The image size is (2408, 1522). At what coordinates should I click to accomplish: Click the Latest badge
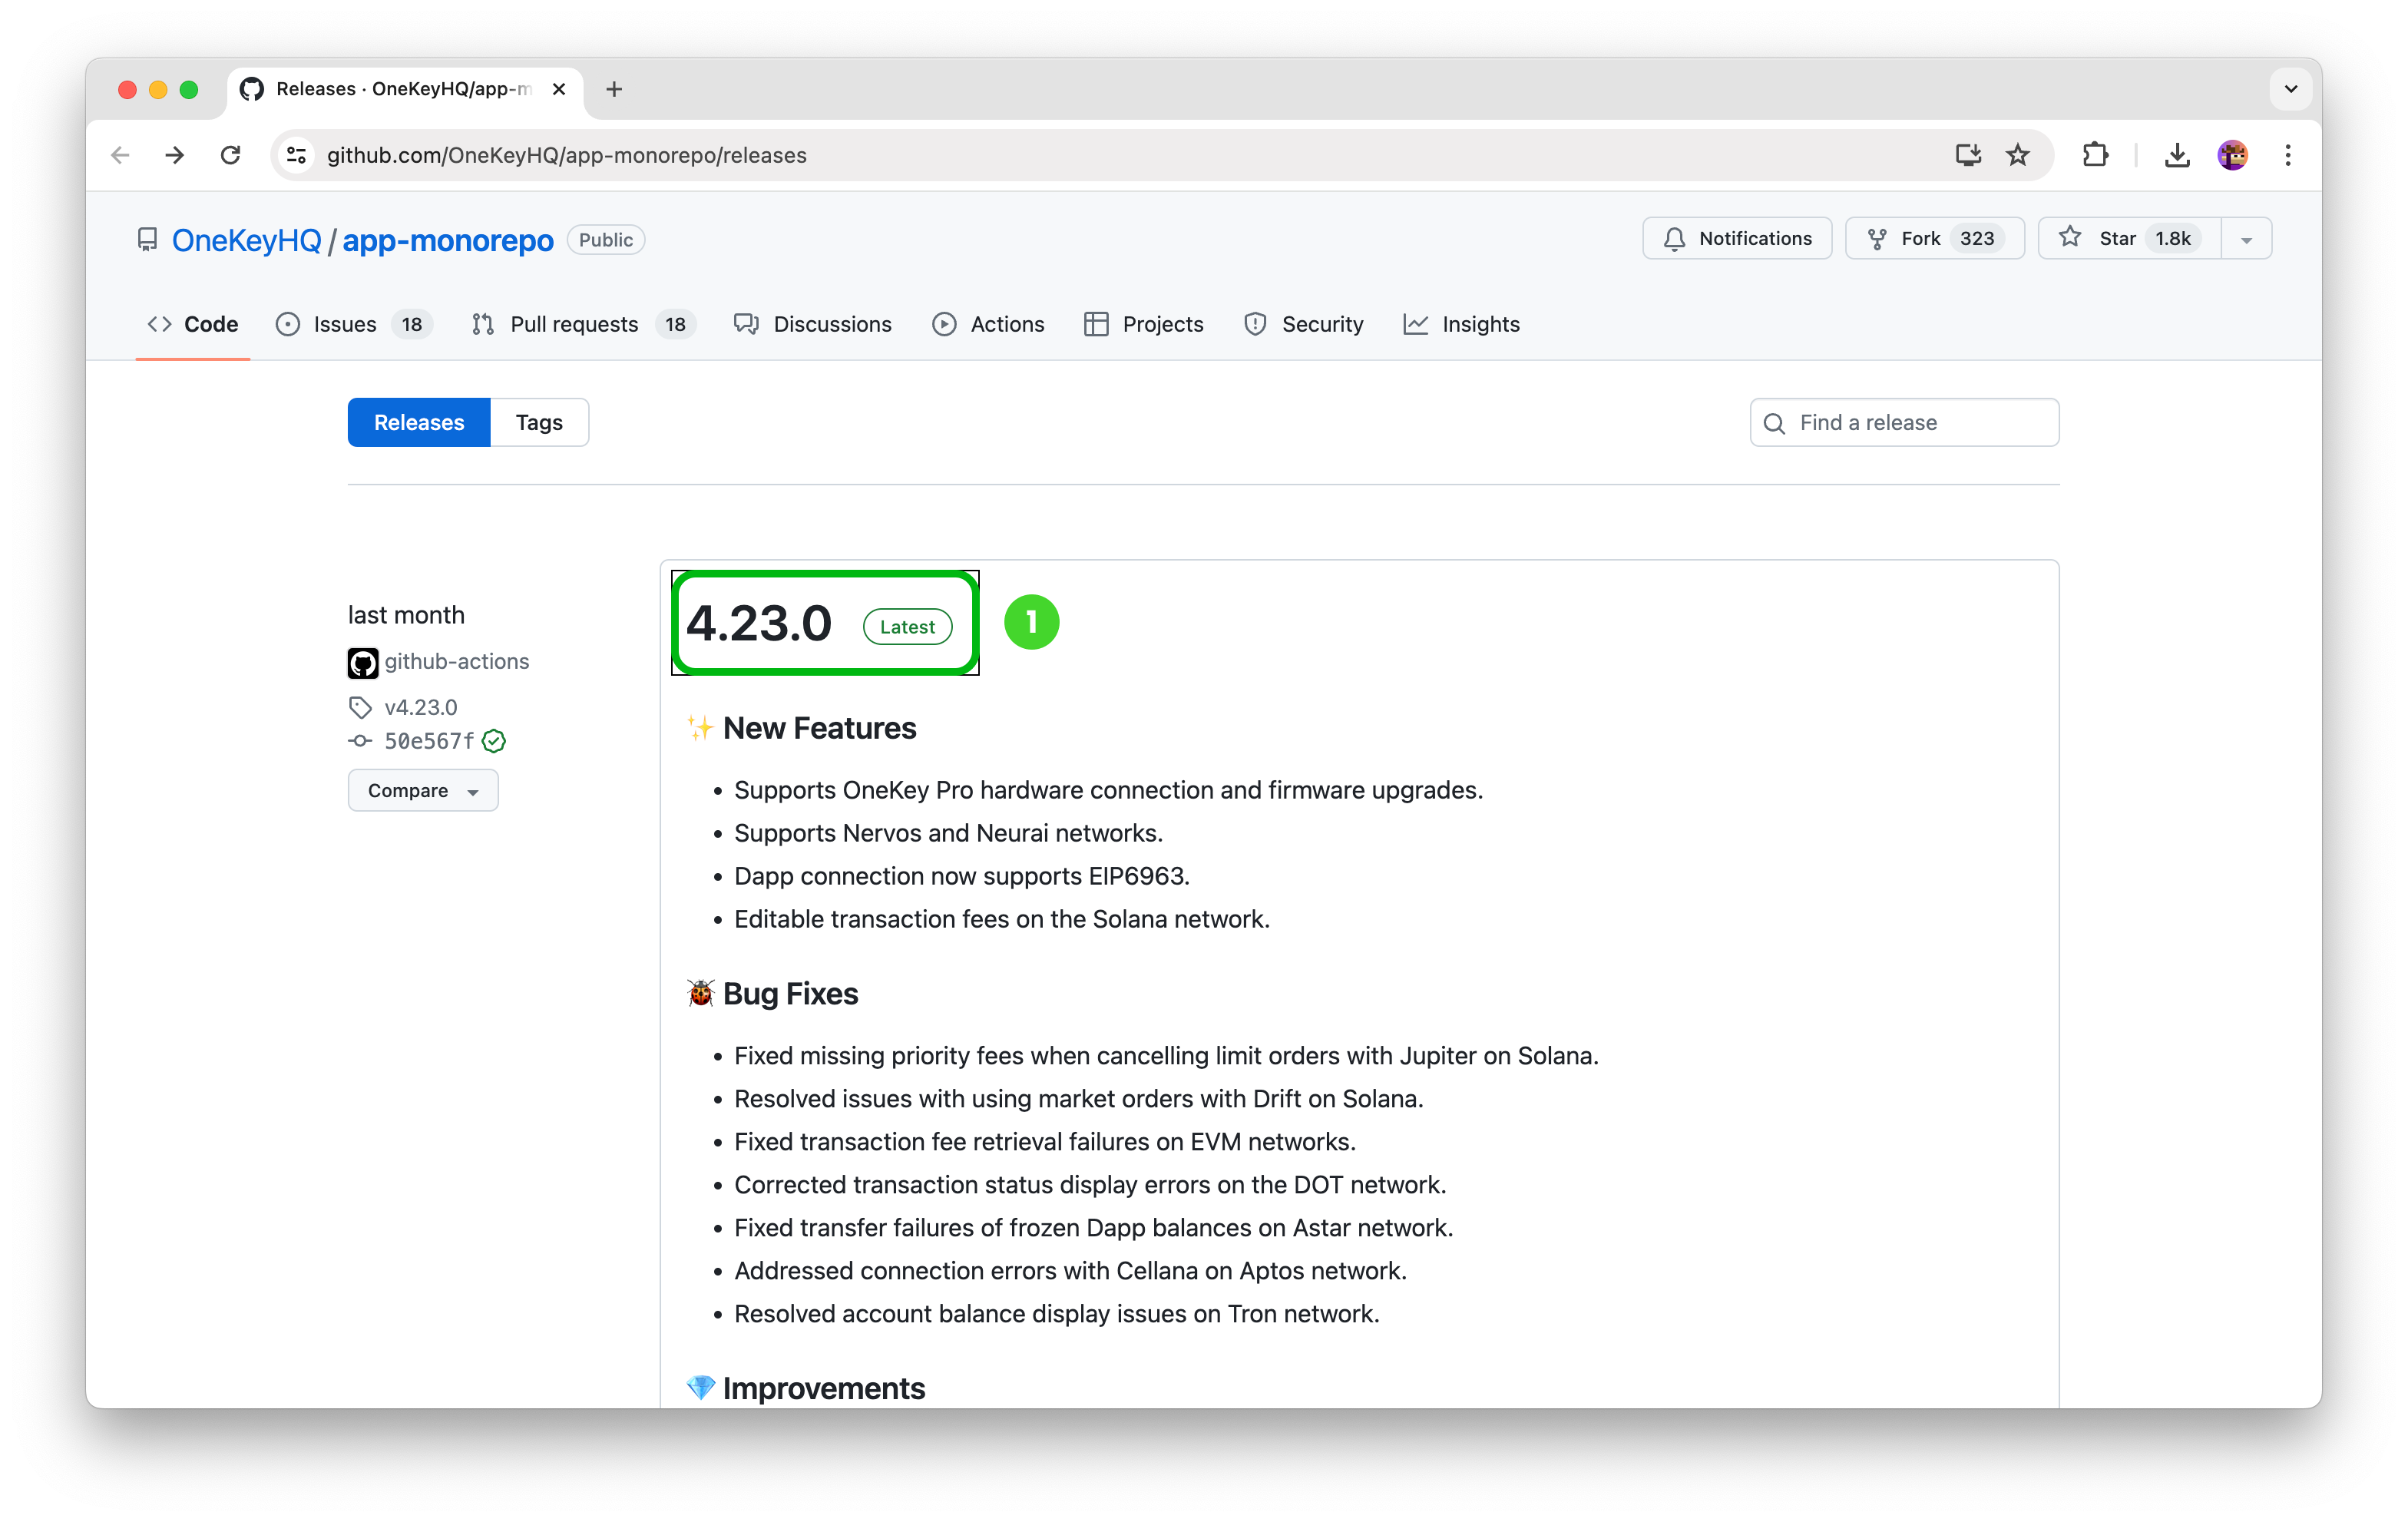[x=907, y=627]
